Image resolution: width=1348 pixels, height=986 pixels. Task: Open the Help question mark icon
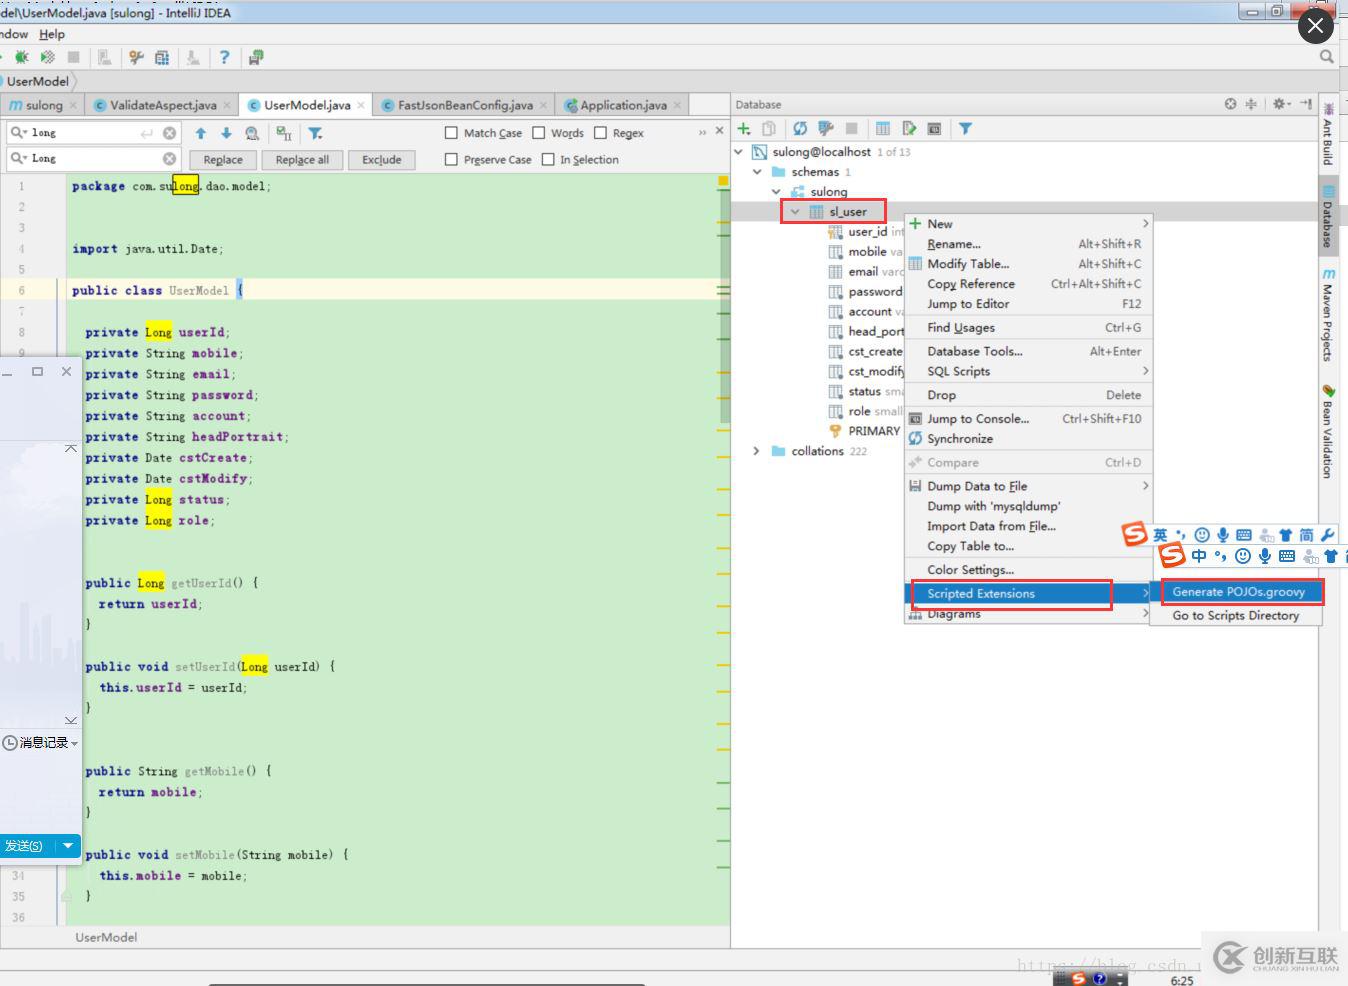[224, 58]
